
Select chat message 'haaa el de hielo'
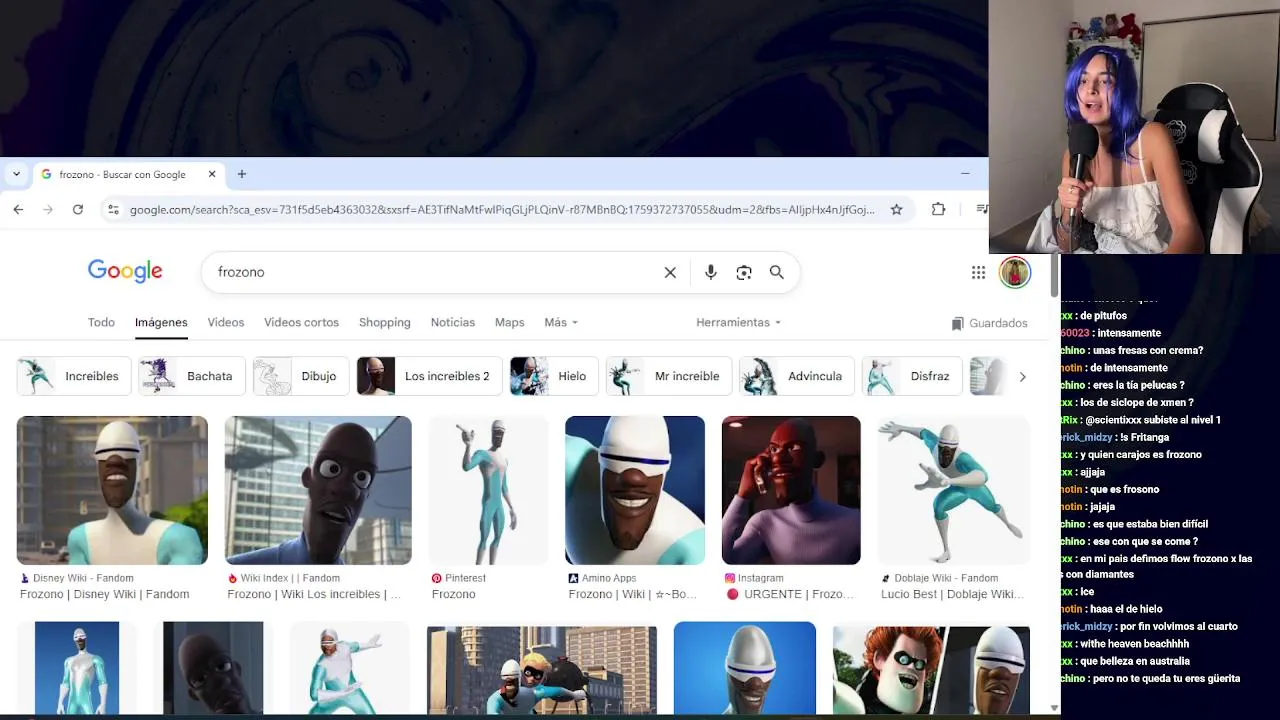point(1124,609)
